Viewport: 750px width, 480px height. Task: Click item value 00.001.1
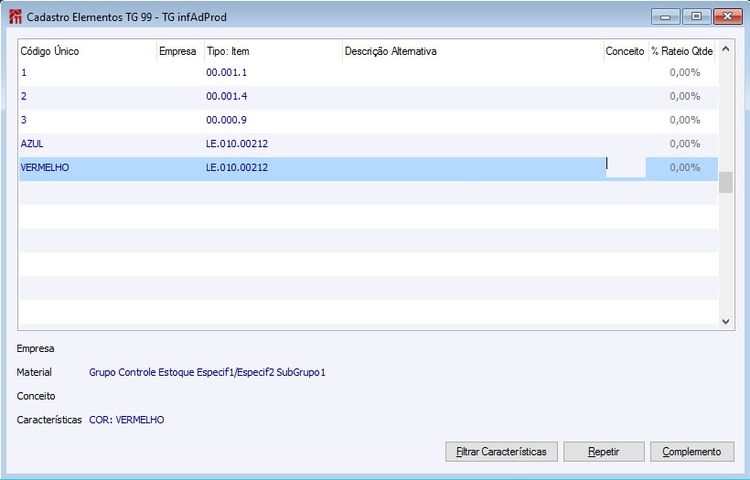point(226,73)
